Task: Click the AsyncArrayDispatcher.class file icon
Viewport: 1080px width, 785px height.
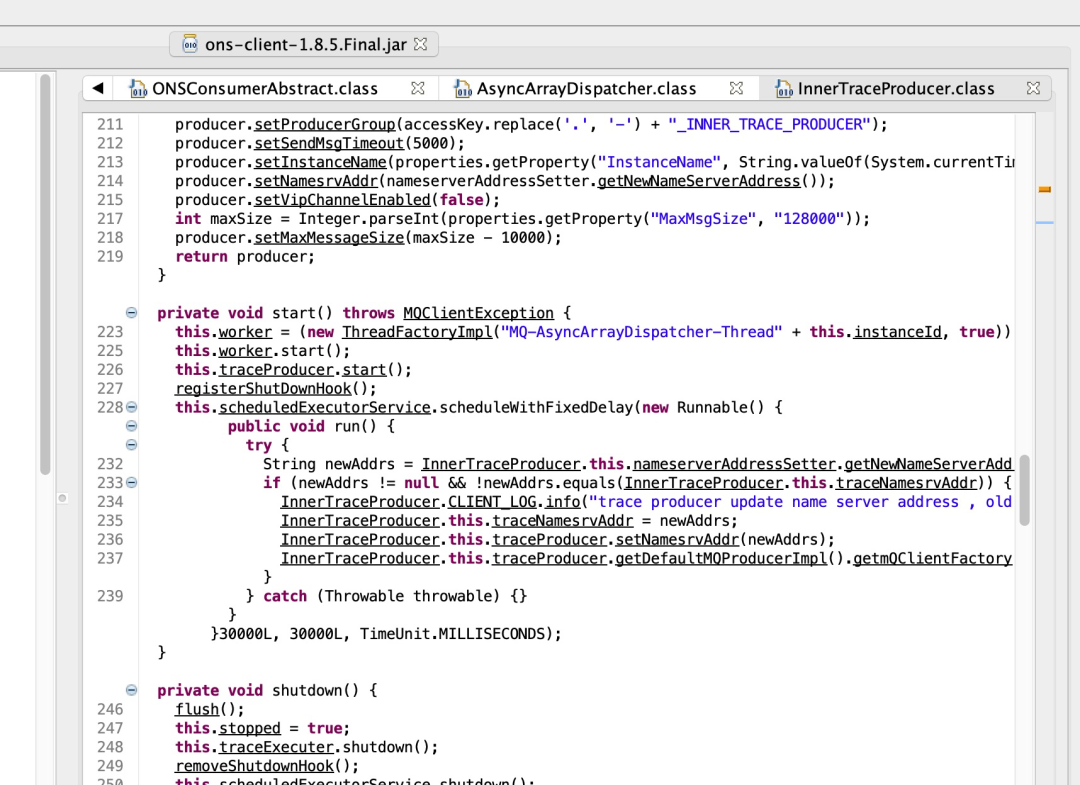Action: click(462, 88)
